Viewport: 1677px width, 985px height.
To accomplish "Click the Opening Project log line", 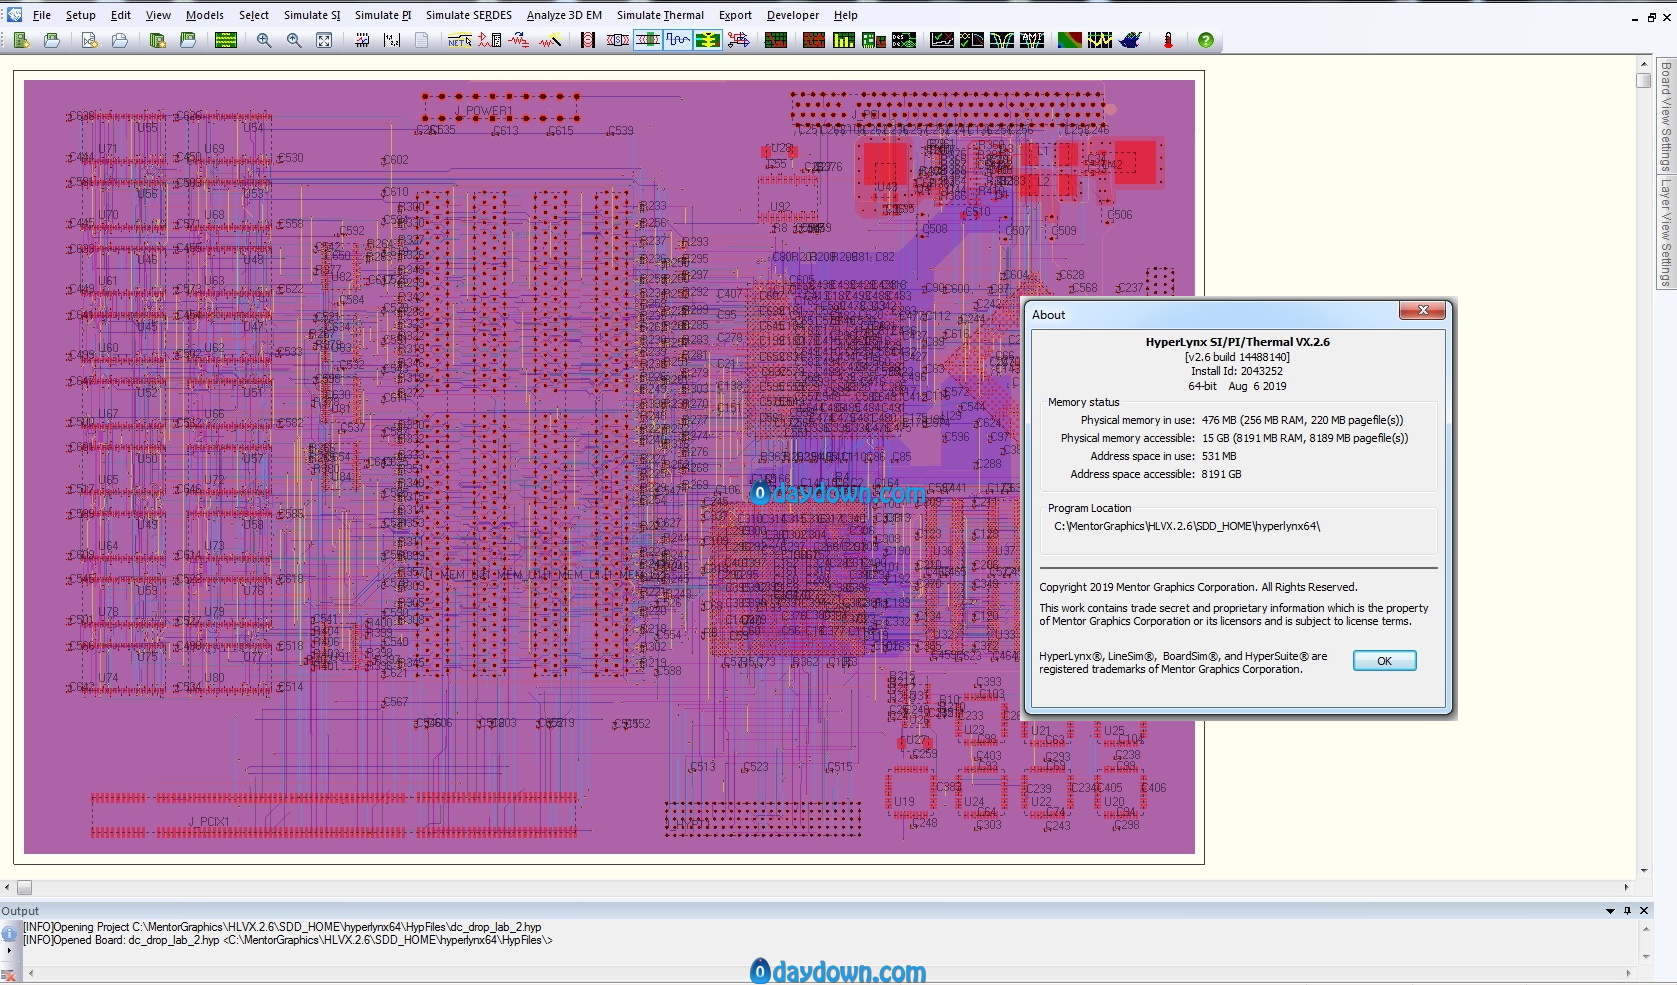I will coord(282,927).
